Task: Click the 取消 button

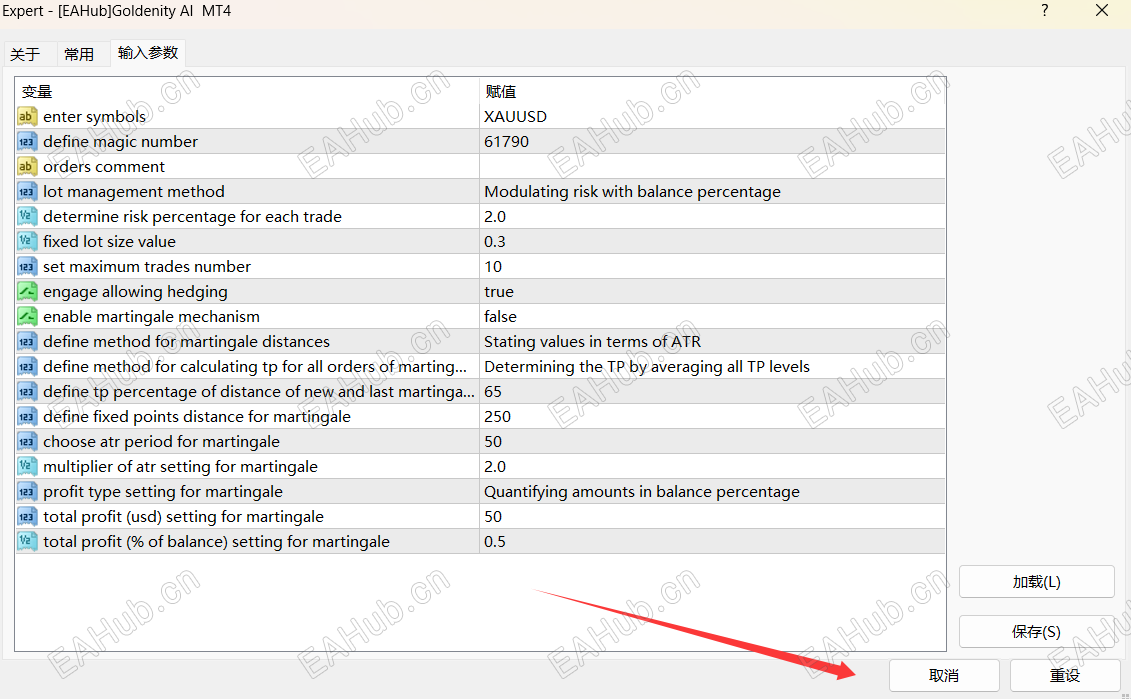Action: [944, 675]
